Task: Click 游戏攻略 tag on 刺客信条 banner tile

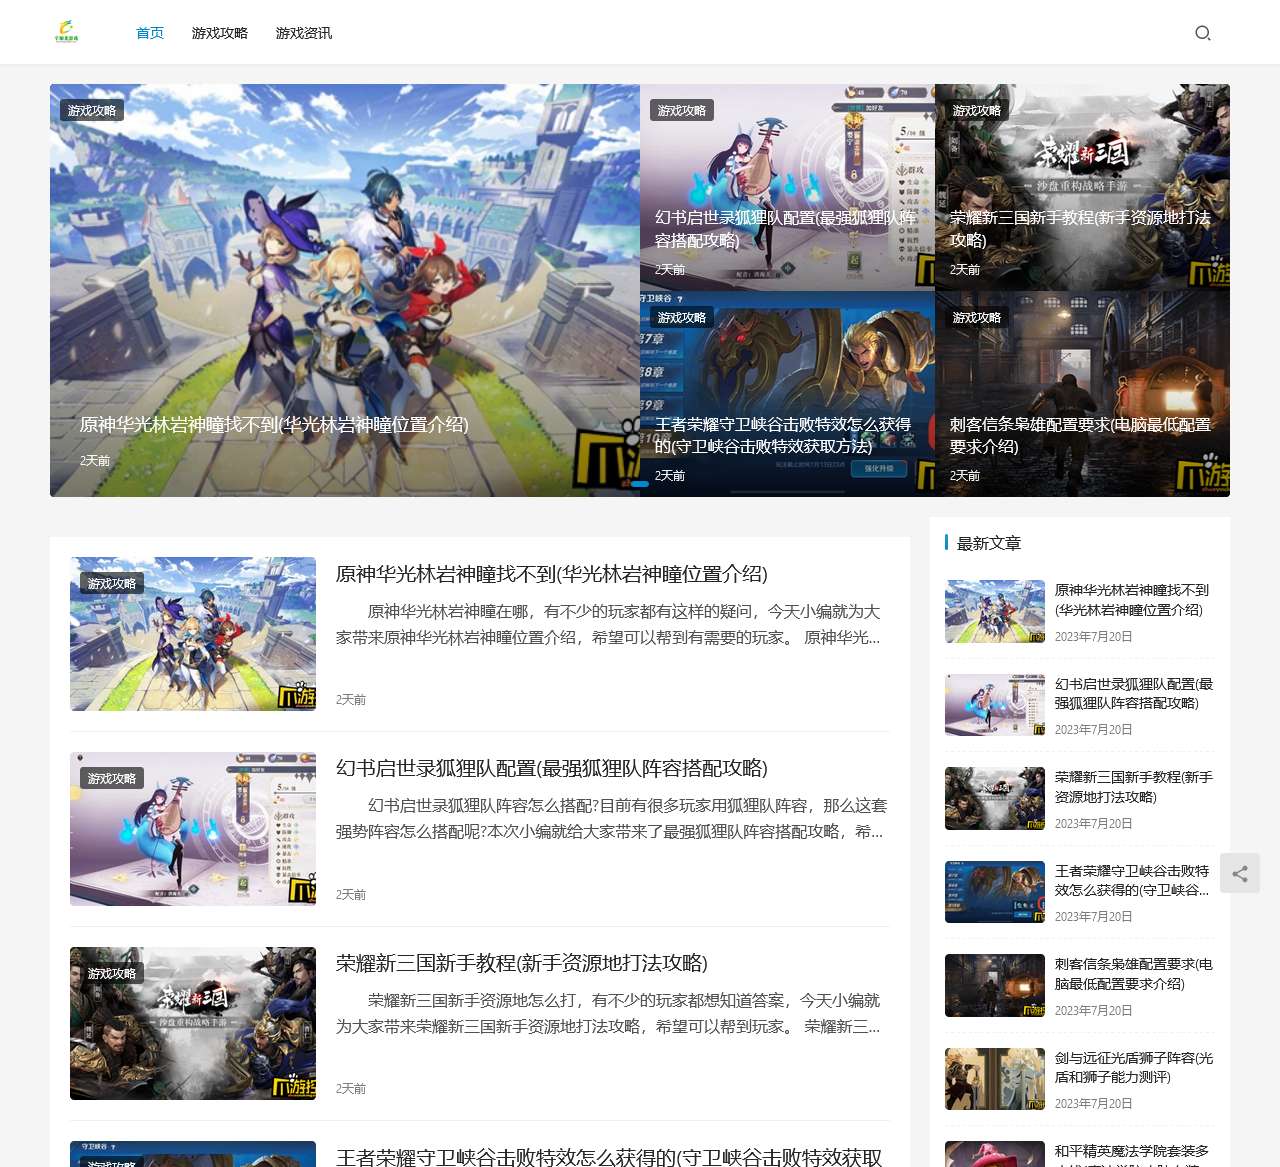Action: (977, 317)
